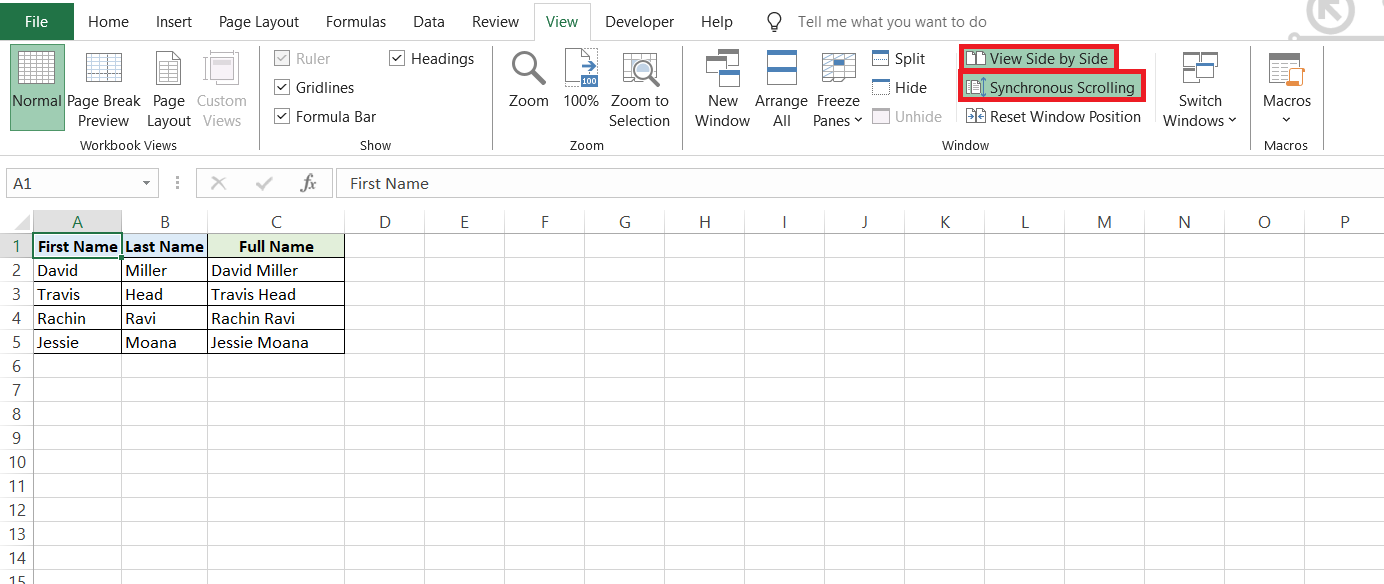Click the Macros icon
Image resolution: width=1384 pixels, height=584 pixels.
(x=1286, y=70)
